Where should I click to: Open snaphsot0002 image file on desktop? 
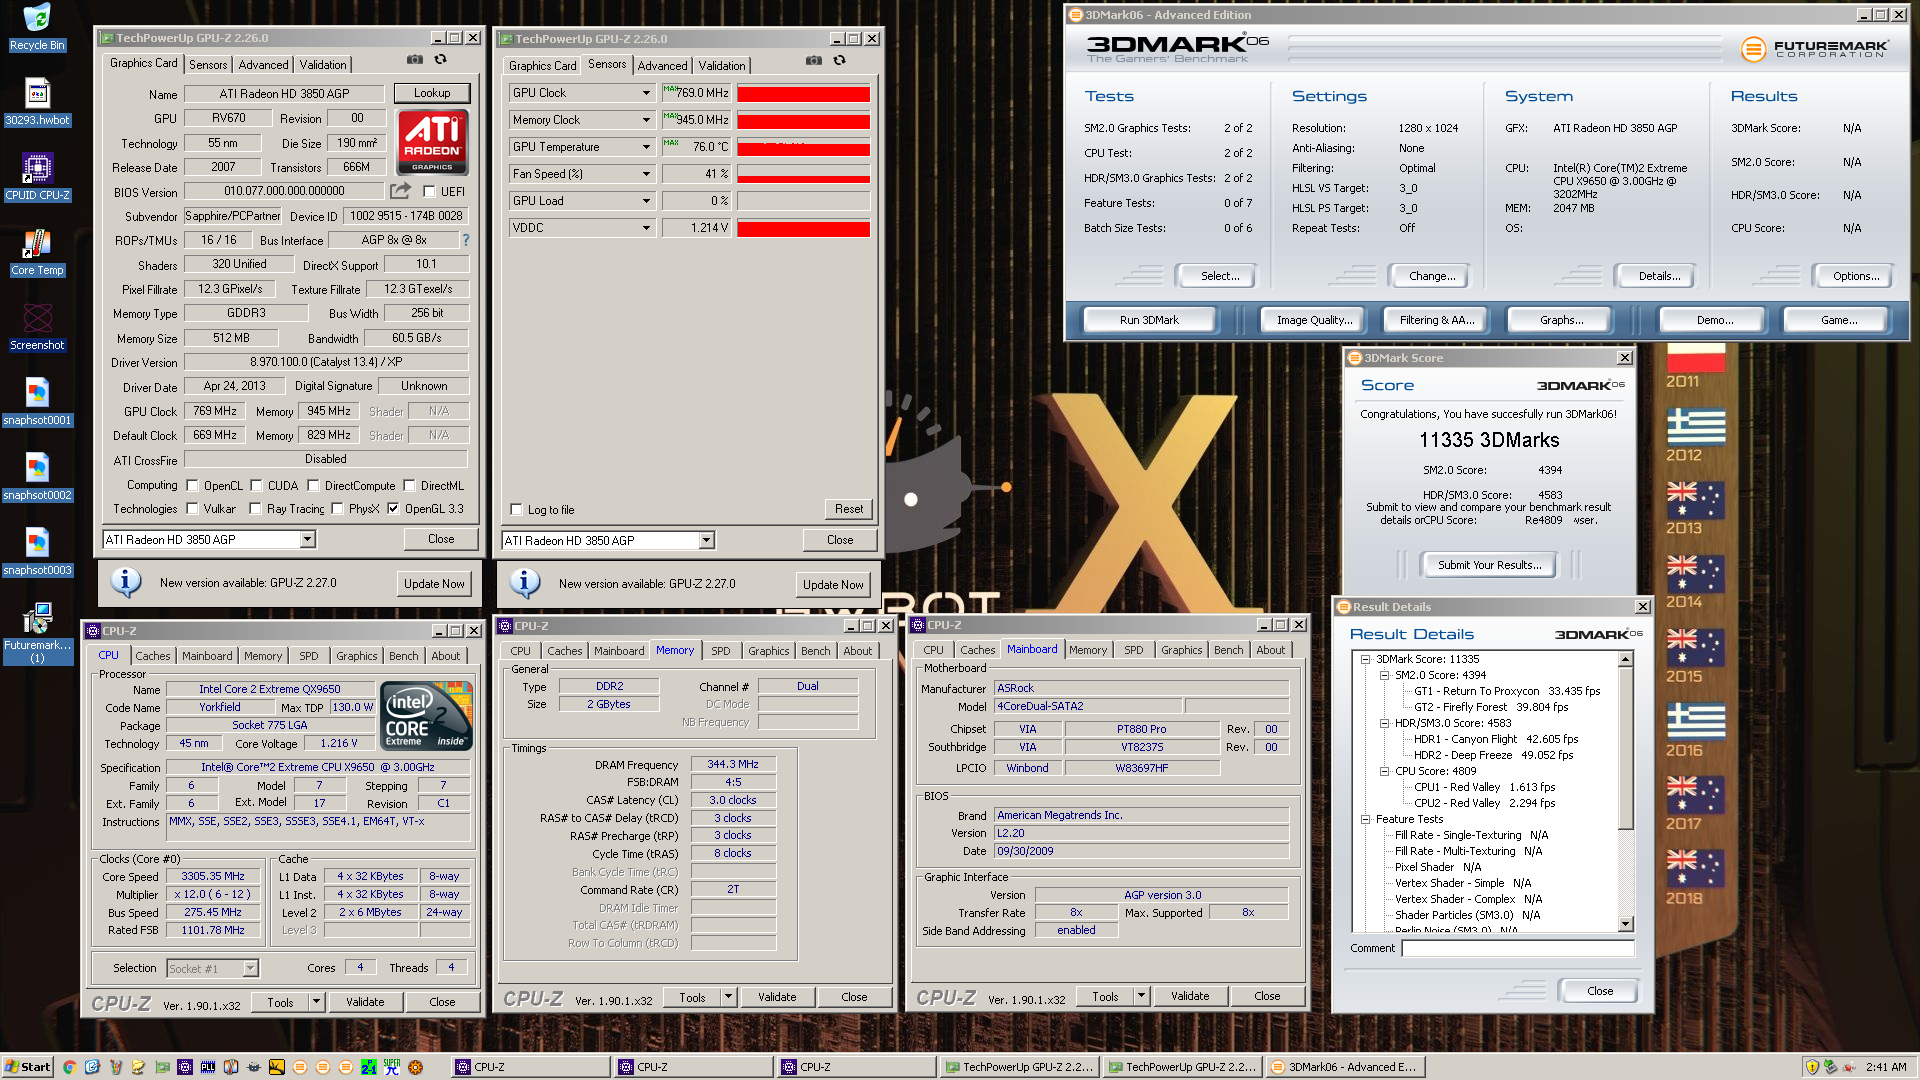coord(37,478)
